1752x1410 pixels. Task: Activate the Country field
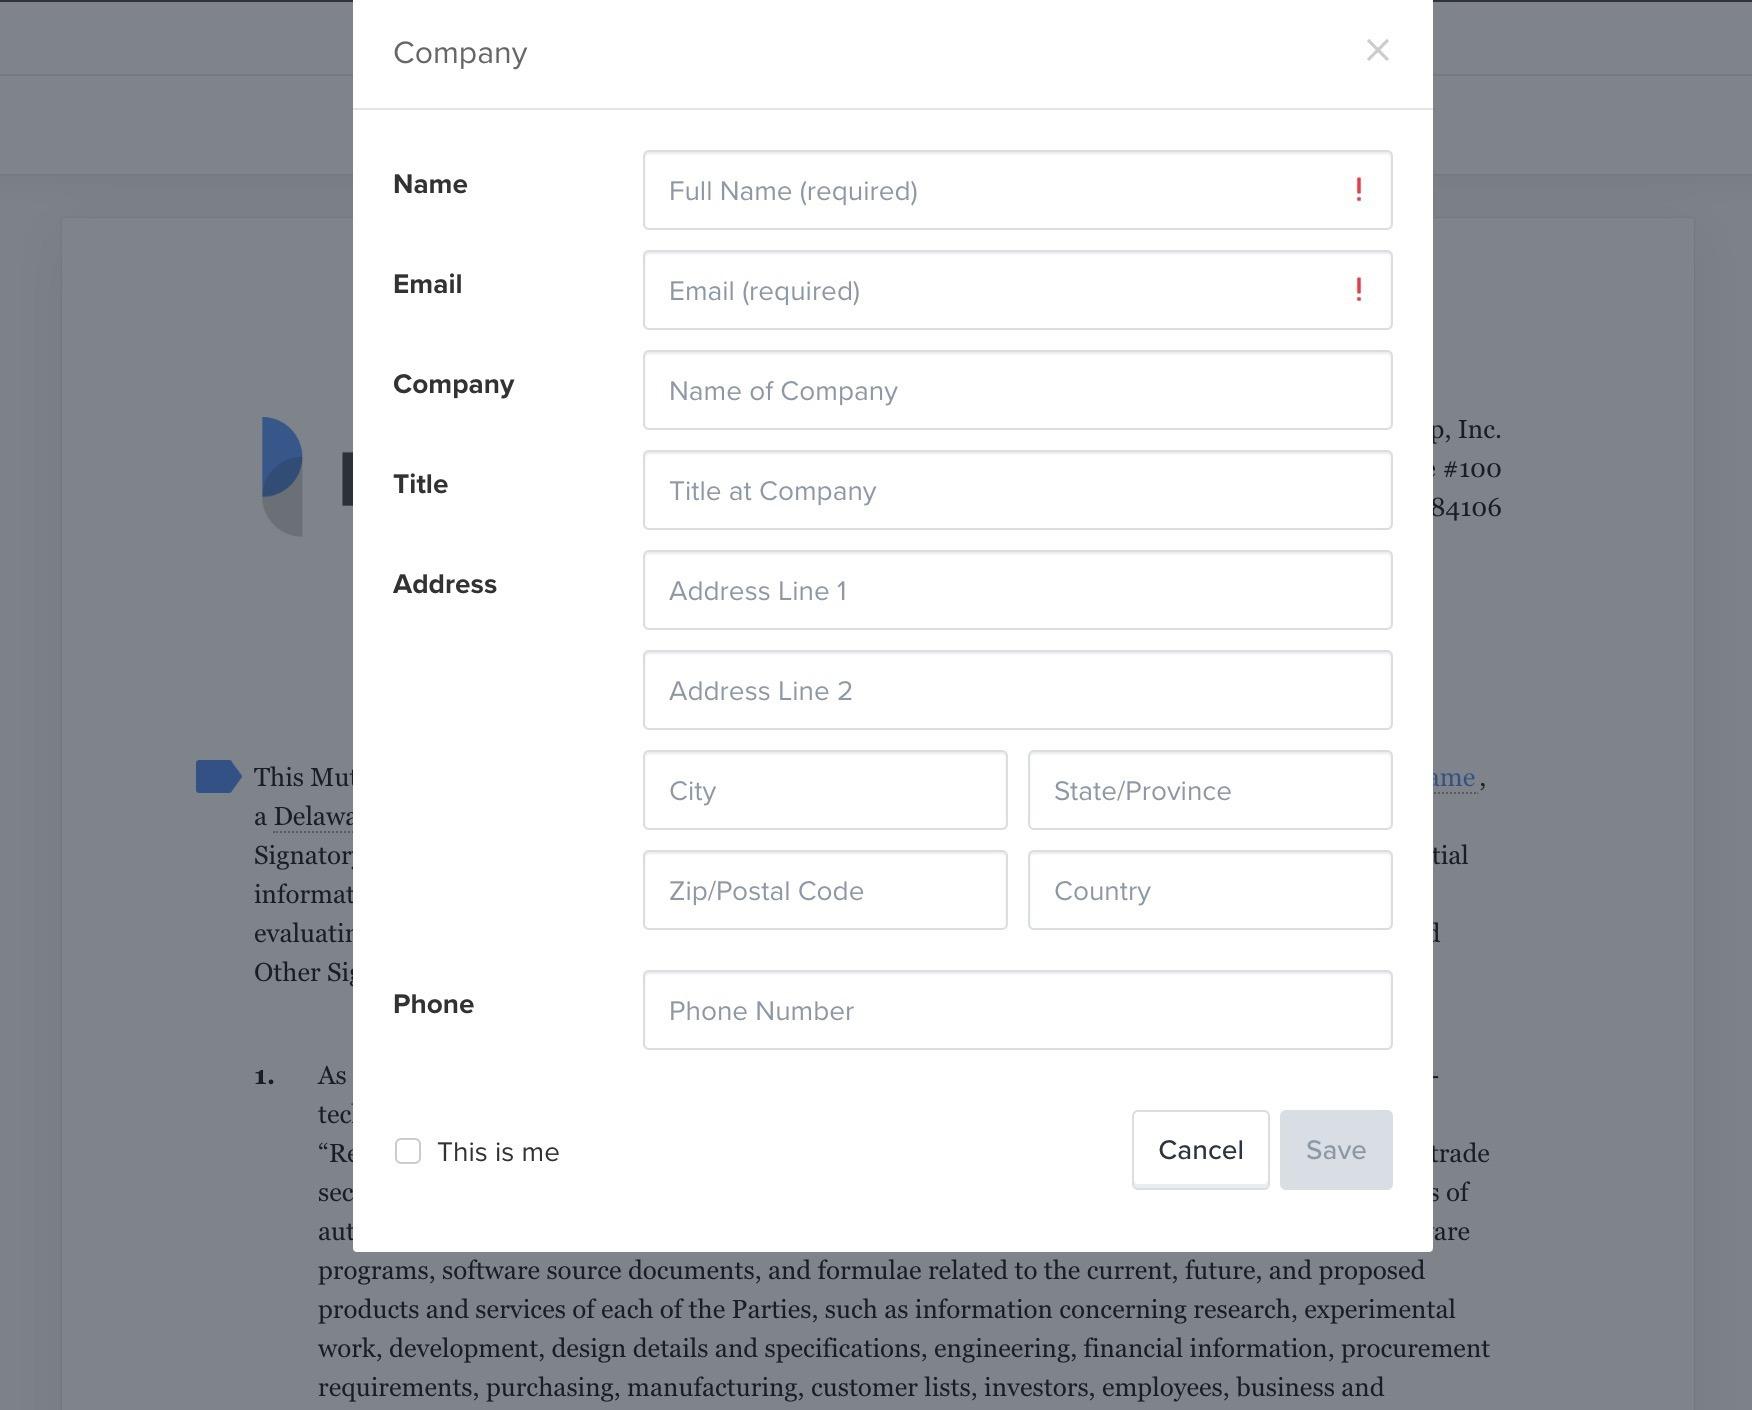point(1210,890)
